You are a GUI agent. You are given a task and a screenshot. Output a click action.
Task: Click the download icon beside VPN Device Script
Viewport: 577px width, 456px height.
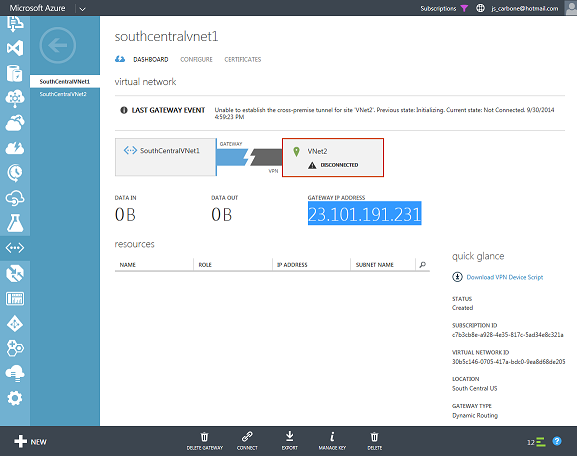(457, 277)
